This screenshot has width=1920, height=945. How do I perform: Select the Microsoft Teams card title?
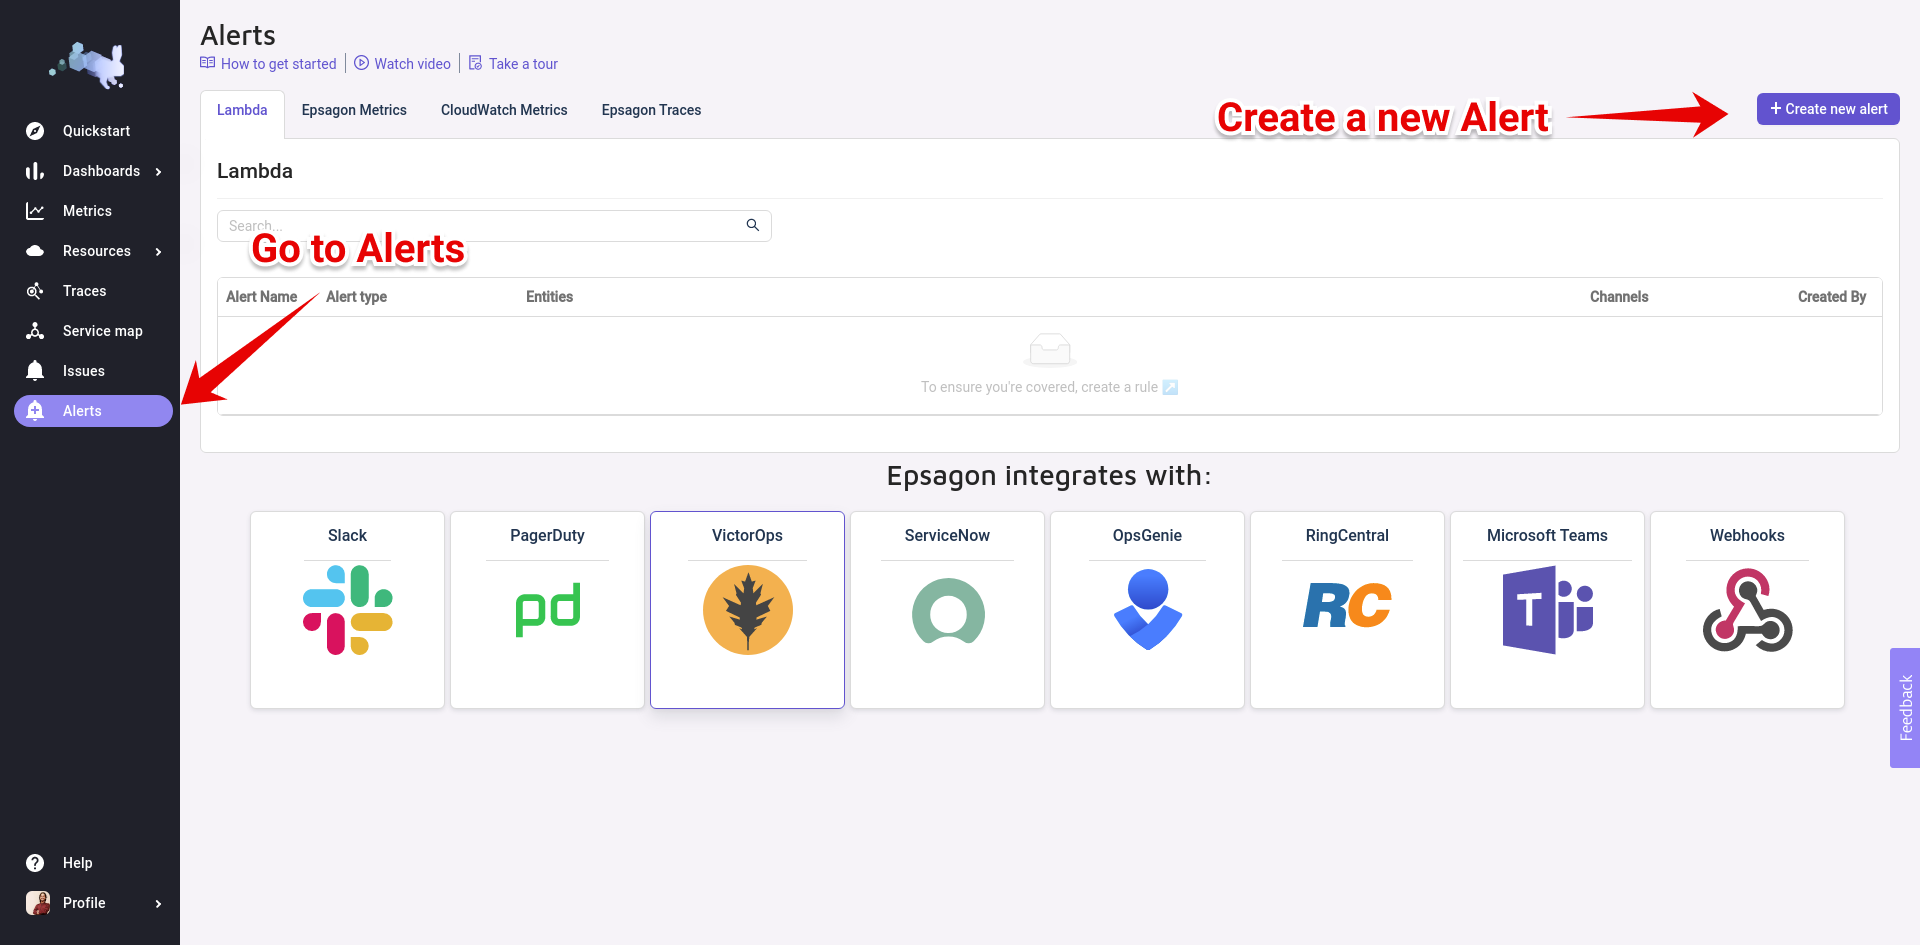pos(1547,536)
